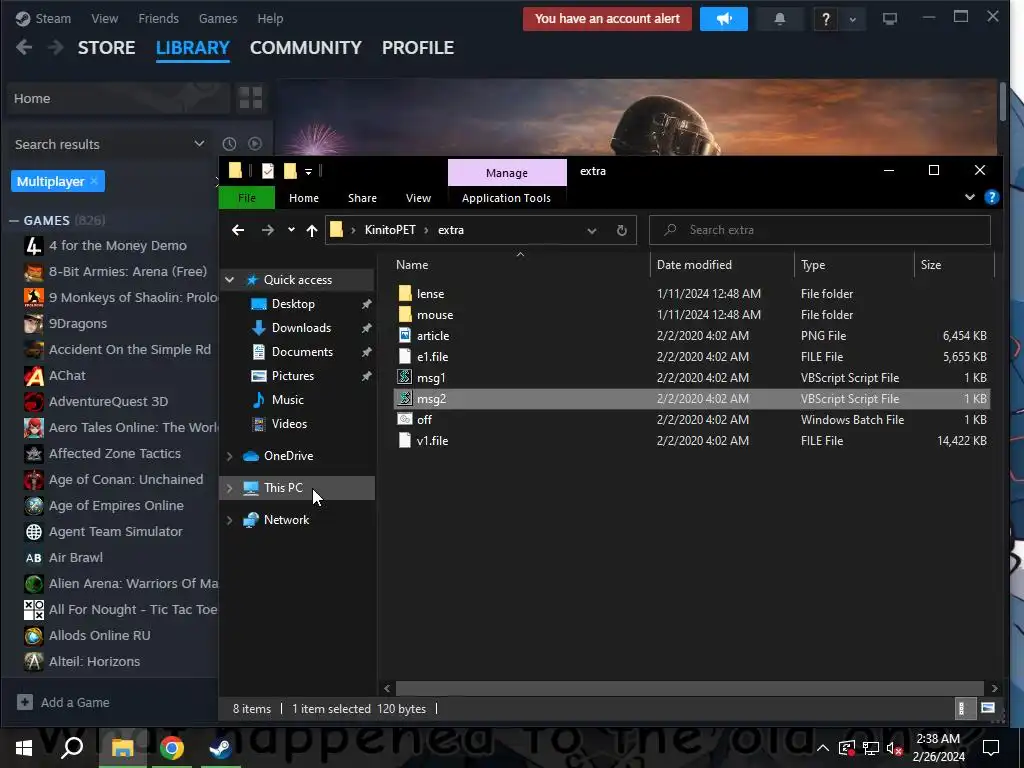This screenshot has height=768, width=1024.
Task: Go up one folder level in Explorer
Action: [x=312, y=230]
